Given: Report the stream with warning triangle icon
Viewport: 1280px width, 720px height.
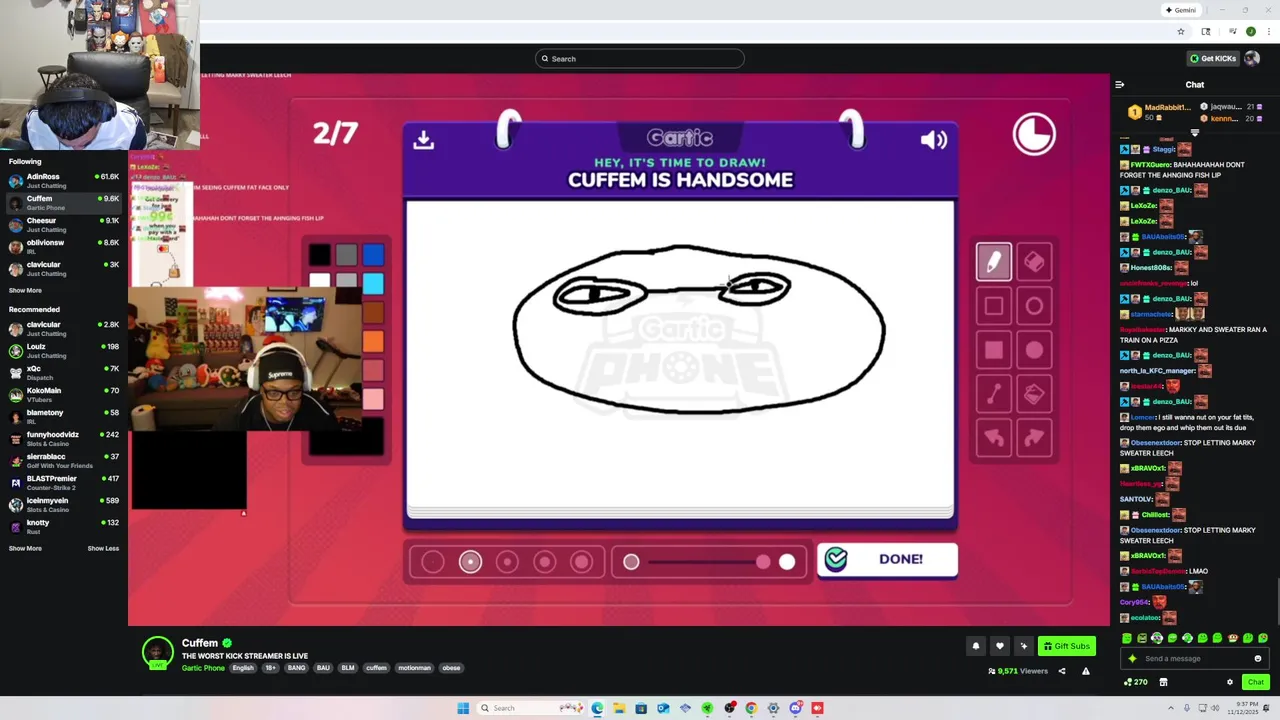Looking at the screenshot, I should point(1086,671).
